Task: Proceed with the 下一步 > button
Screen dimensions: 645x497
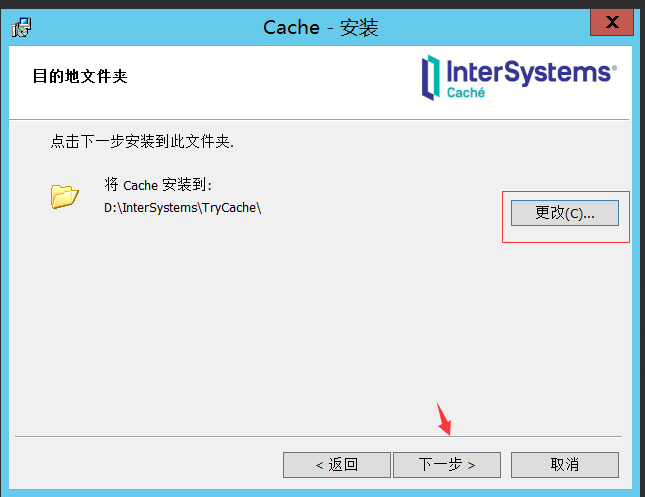Action: coord(447,465)
